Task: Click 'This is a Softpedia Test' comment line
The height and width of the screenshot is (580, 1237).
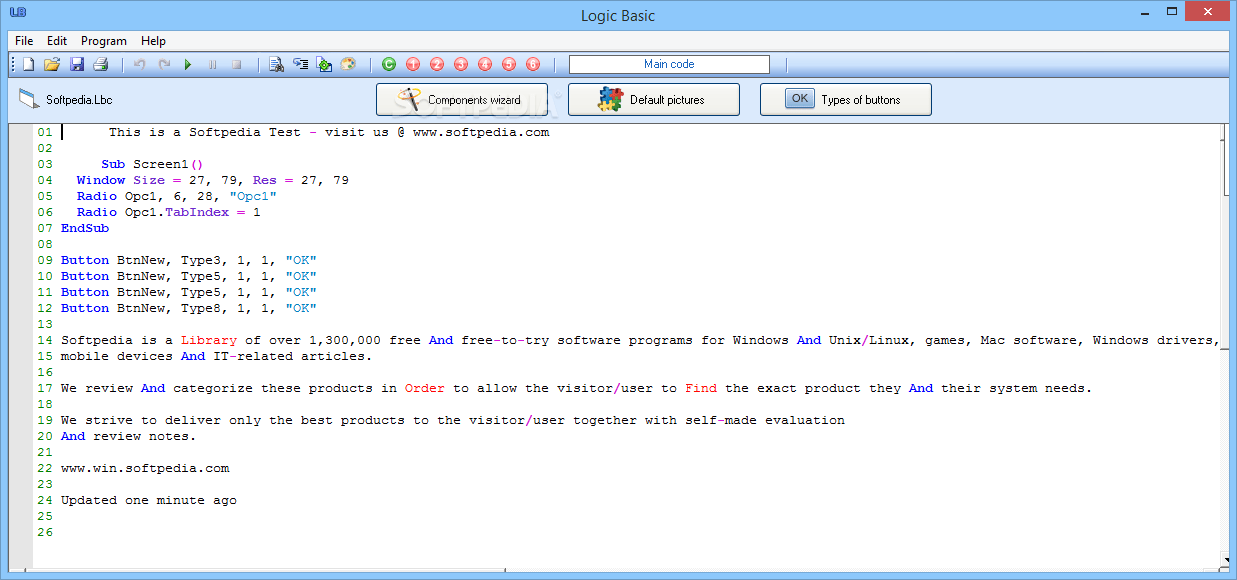Action: (329, 132)
